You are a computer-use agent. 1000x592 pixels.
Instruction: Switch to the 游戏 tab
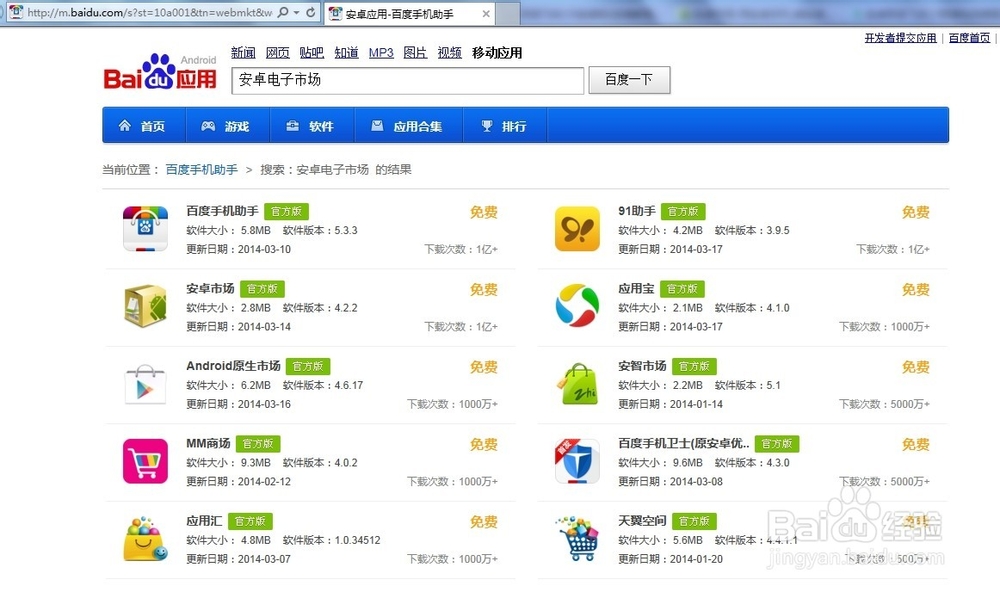226,125
